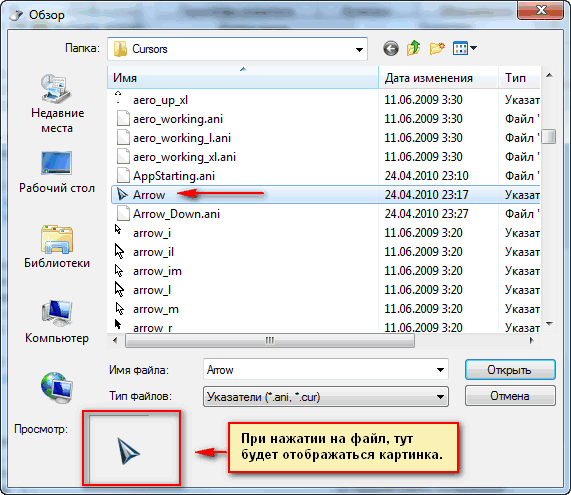Select the file name arrow_im
Image resolution: width=571 pixels, height=495 pixels.
pos(157,271)
